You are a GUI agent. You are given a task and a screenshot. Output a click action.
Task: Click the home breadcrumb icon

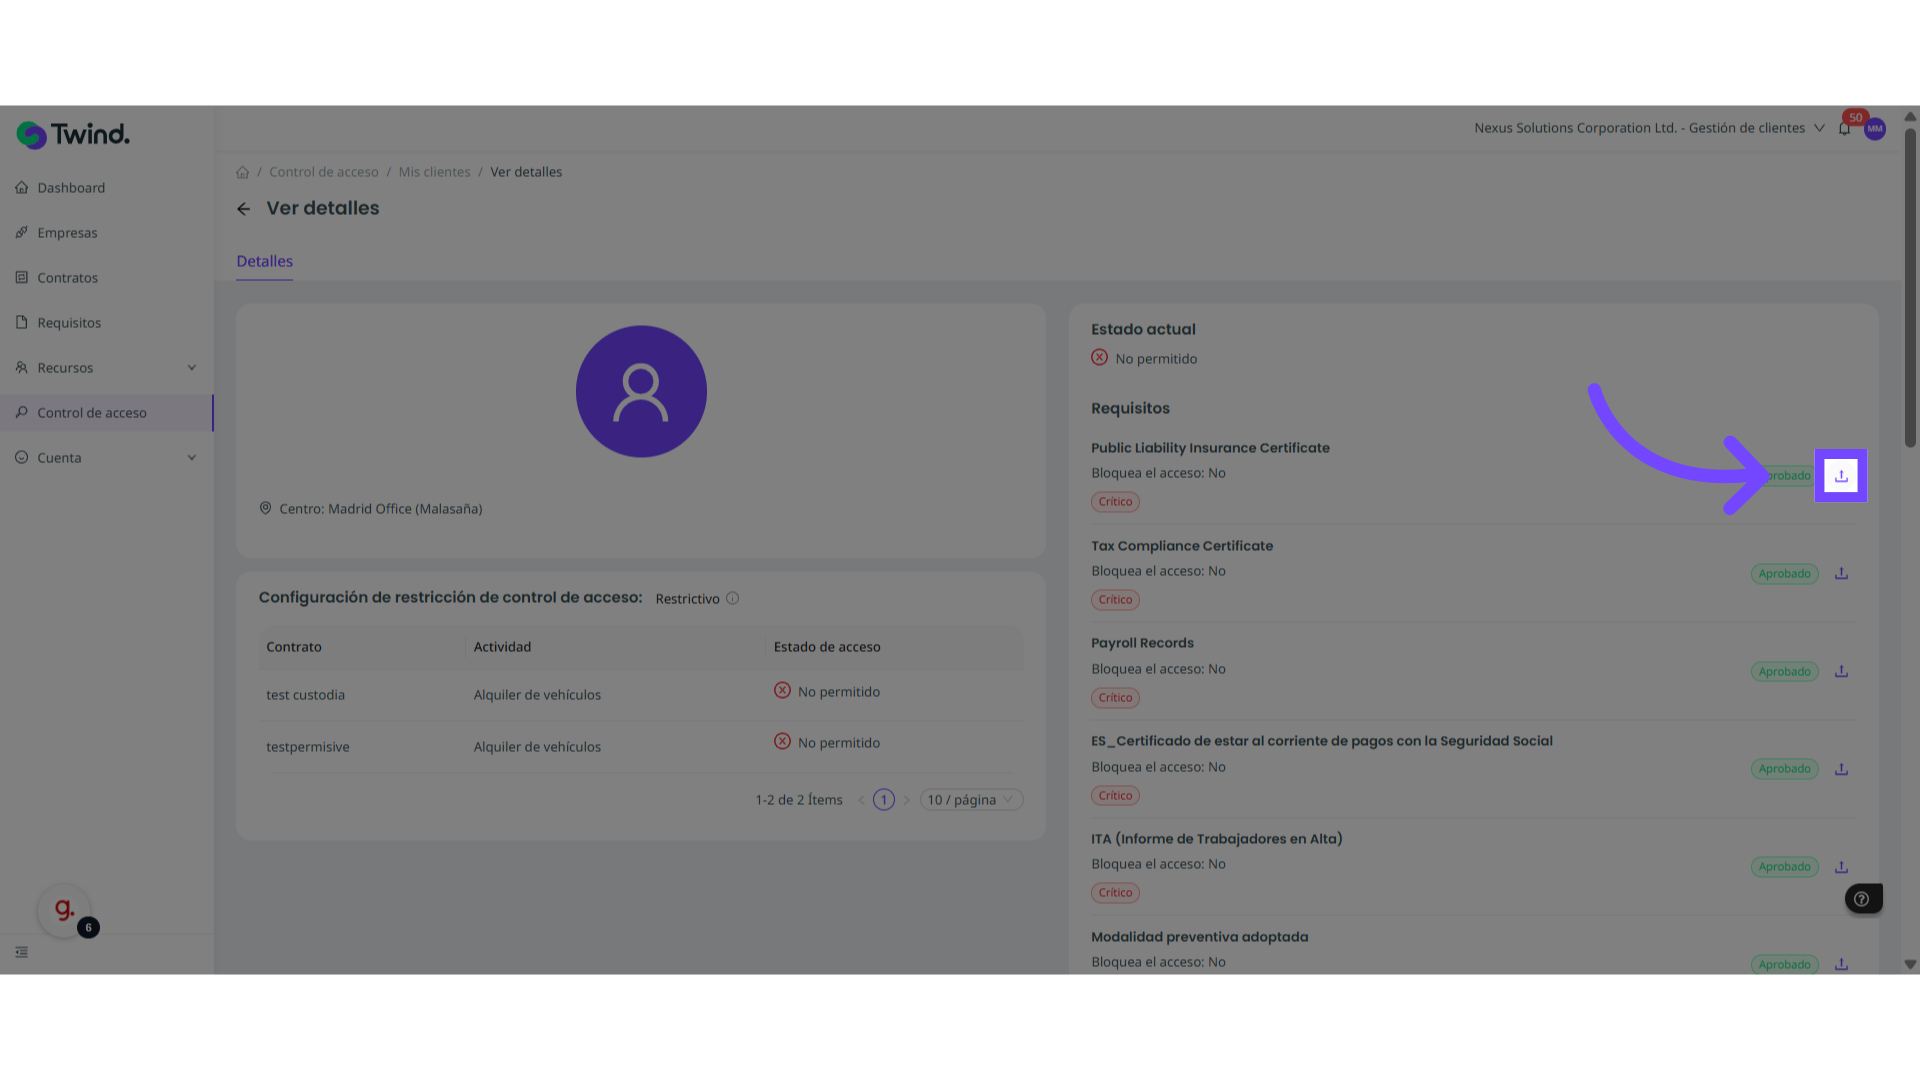(x=242, y=172)
